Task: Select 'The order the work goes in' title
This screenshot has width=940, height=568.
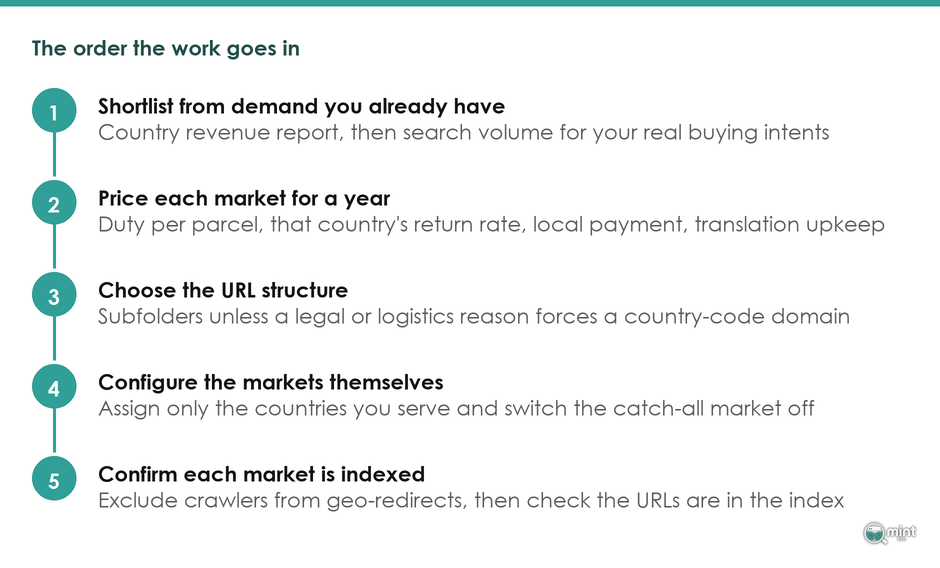Action: click(165, 49)
